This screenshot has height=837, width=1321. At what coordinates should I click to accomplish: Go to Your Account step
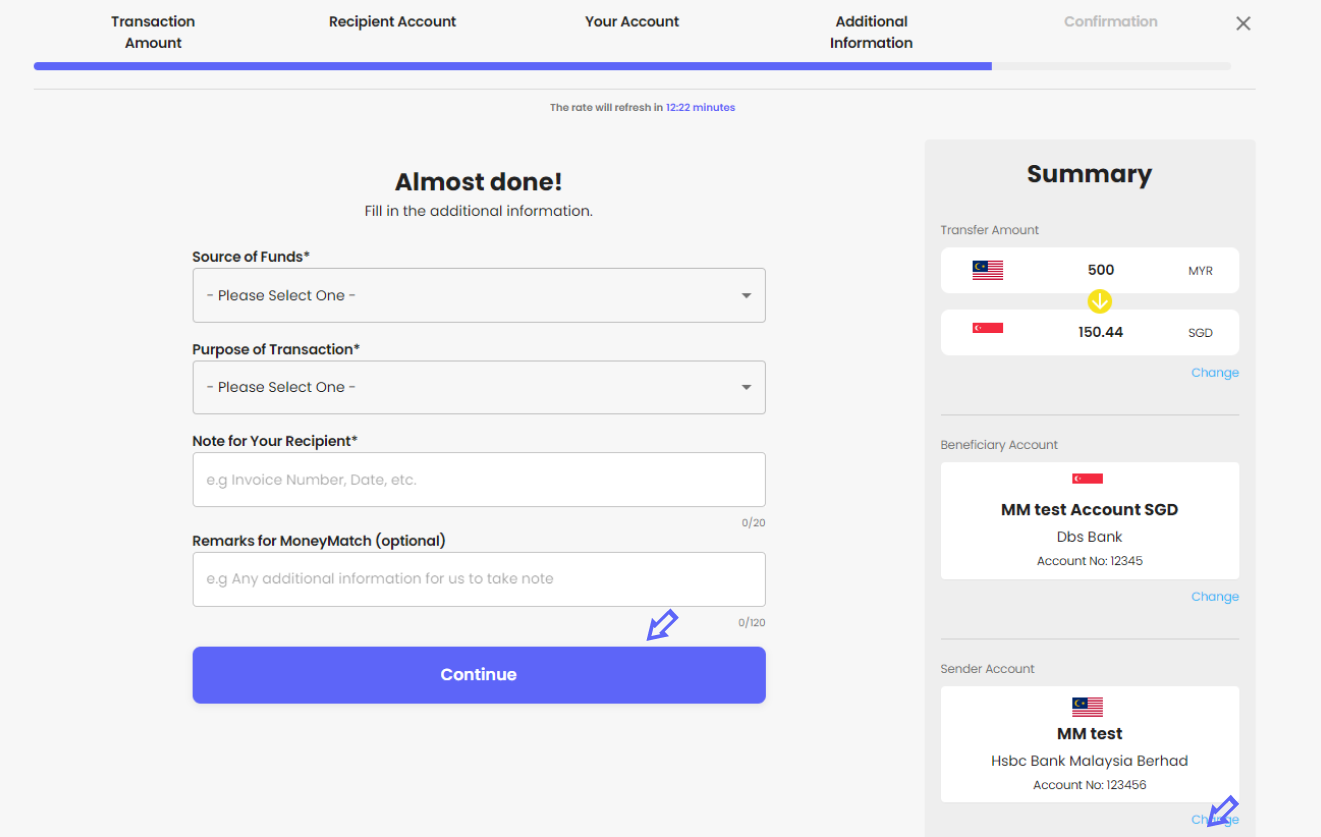coord(632,21)
